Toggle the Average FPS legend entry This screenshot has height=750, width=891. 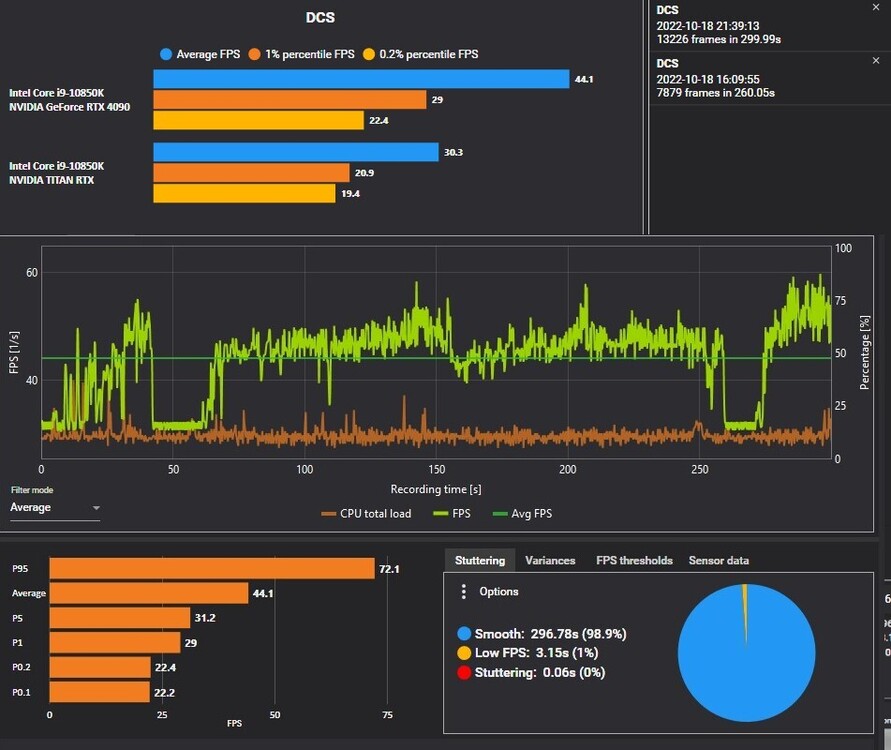(x=200, y=54)
